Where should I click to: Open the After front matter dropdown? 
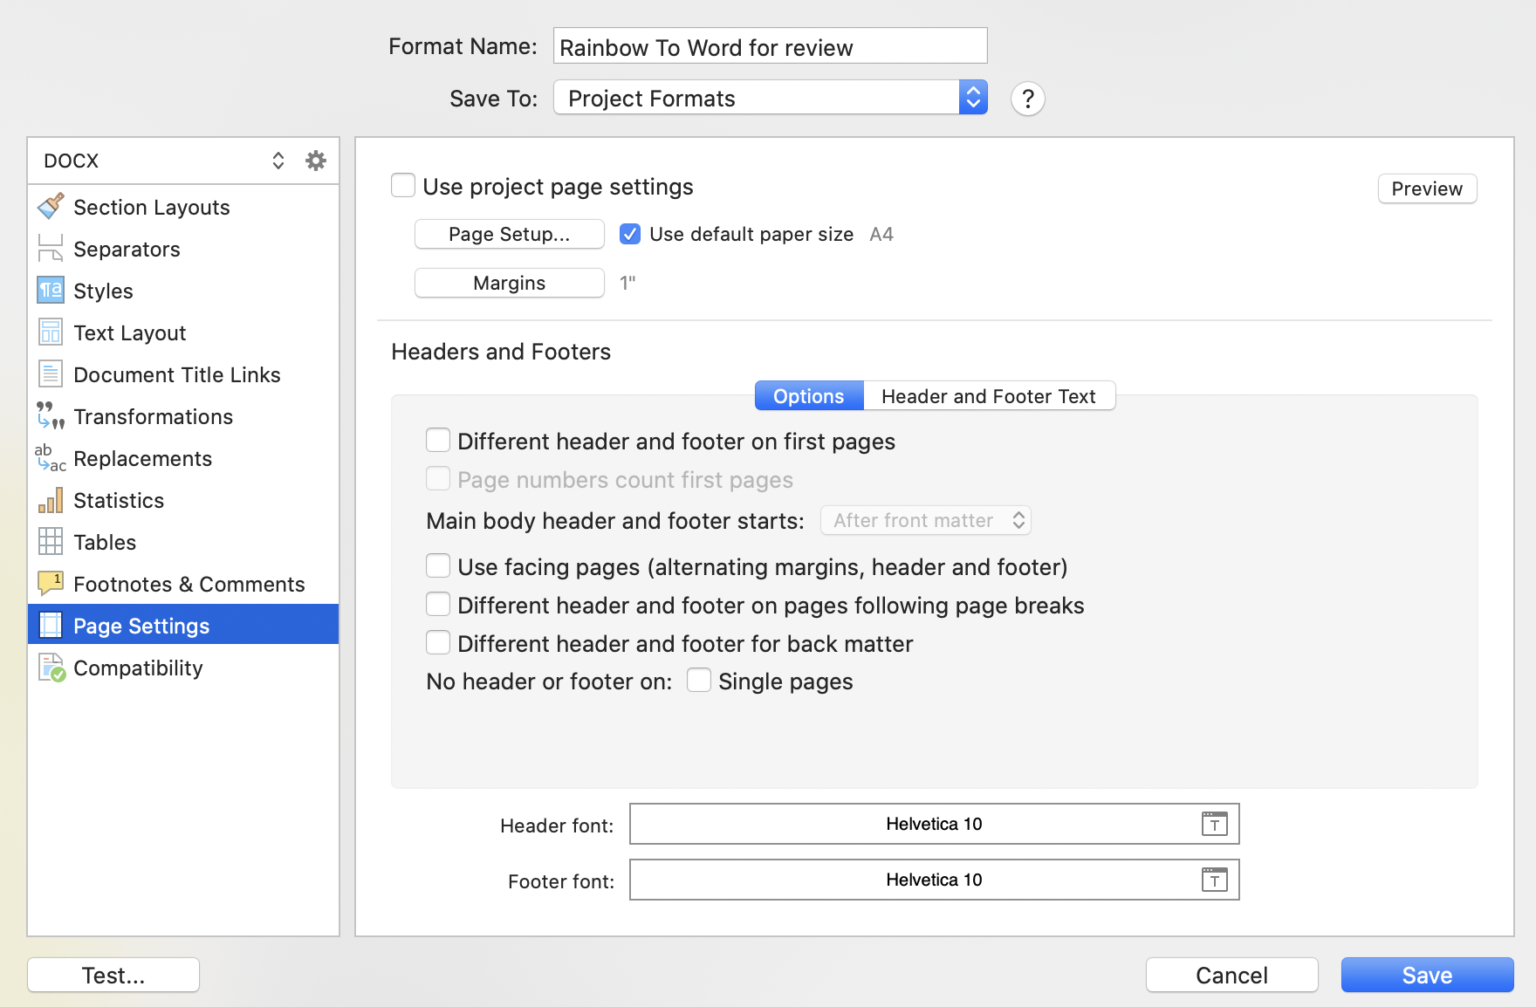(x=925, y=520)
